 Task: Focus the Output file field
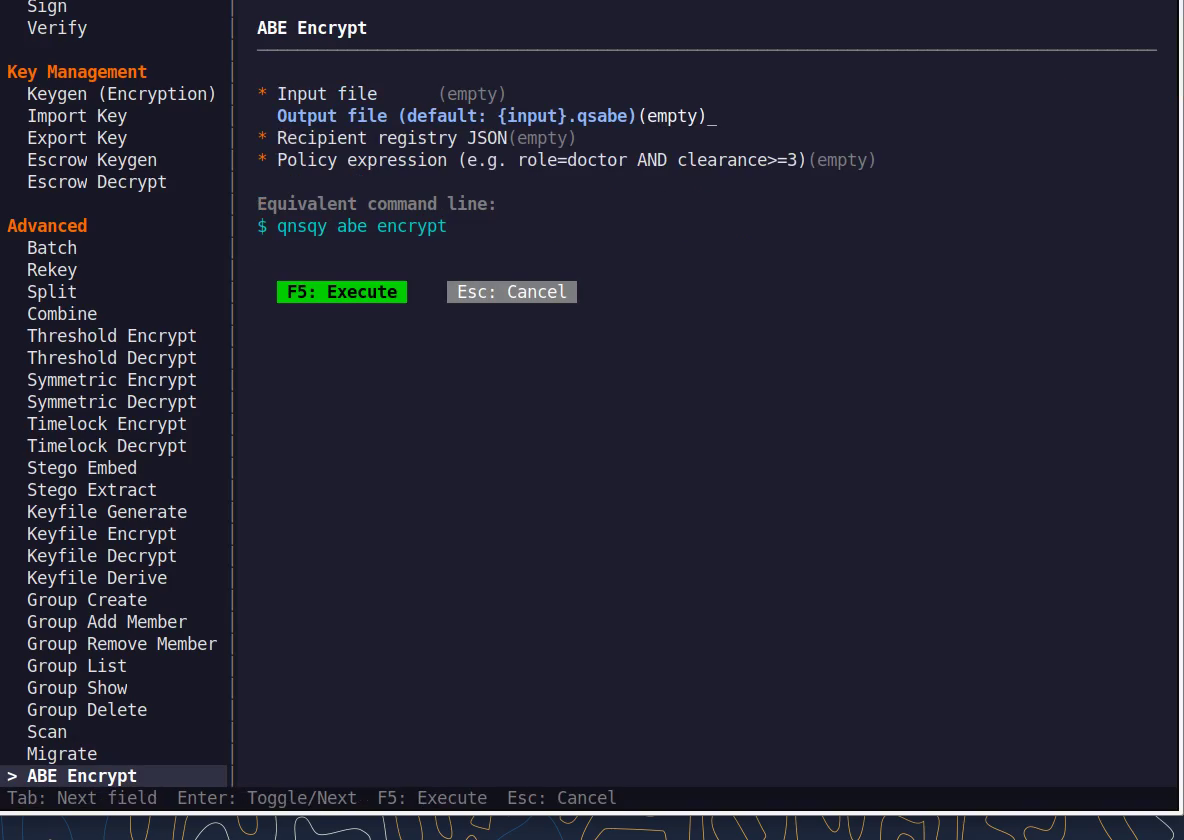[x=496, y=116]
